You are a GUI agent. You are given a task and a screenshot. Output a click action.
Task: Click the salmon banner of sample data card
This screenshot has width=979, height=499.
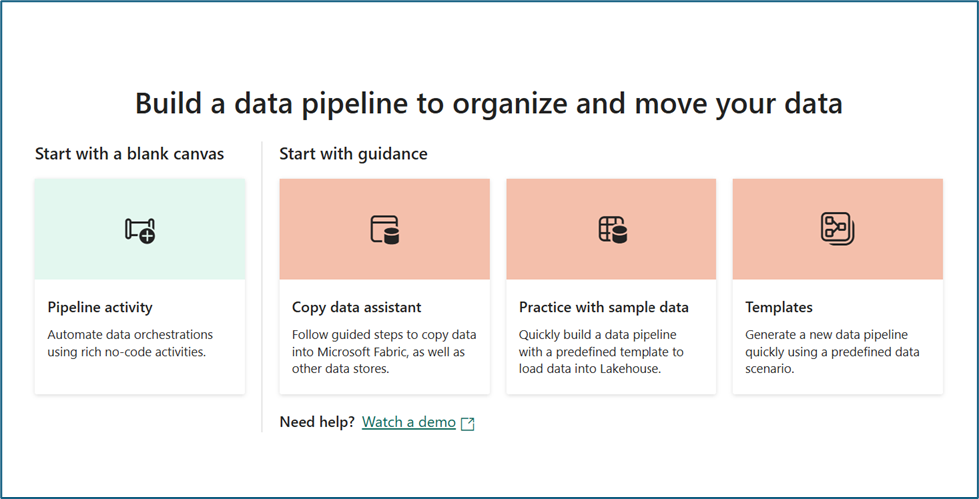click(x=611, y=229)
